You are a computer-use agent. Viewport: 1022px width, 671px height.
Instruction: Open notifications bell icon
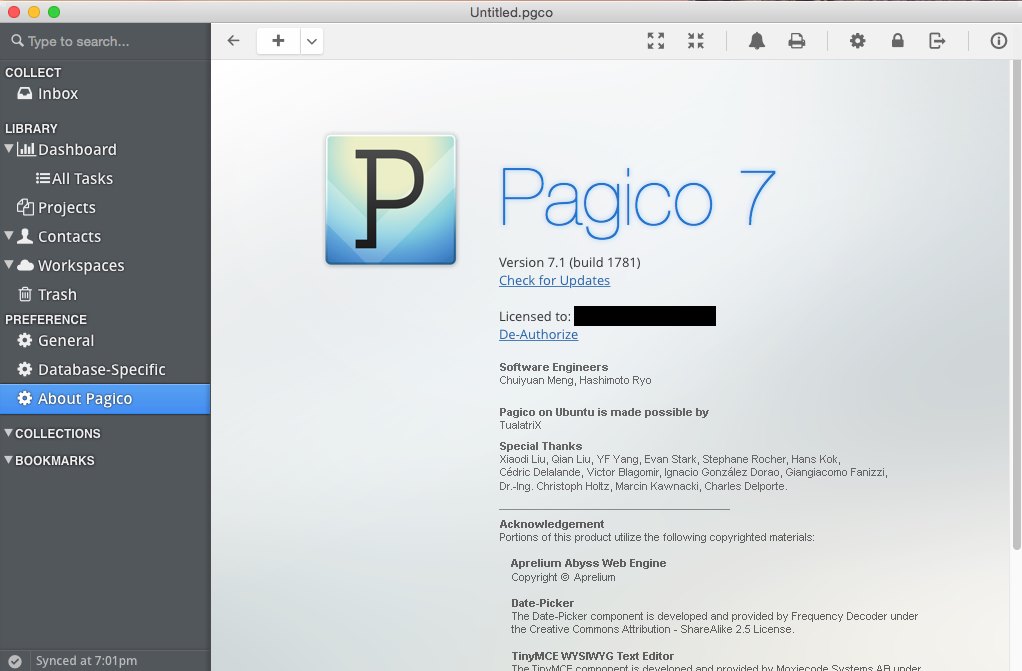click(x=756, y=41)
